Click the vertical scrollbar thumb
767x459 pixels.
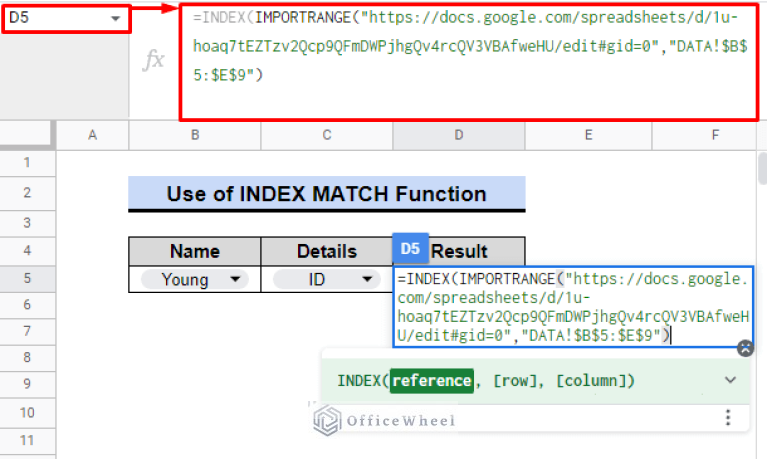click(x=763, y=168)
